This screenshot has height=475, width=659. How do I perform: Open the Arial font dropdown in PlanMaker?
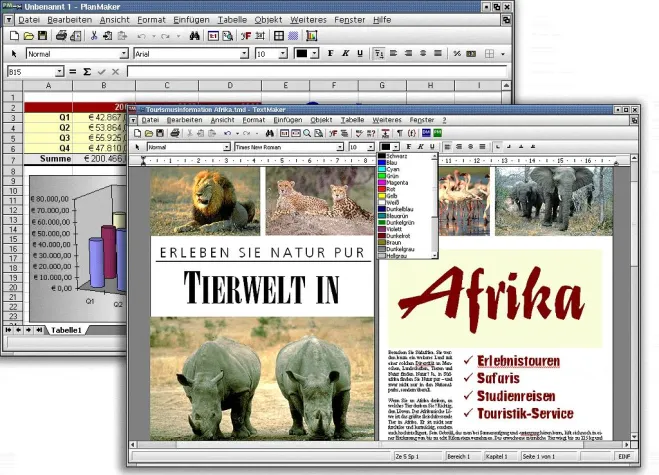[x=243, y=53]
